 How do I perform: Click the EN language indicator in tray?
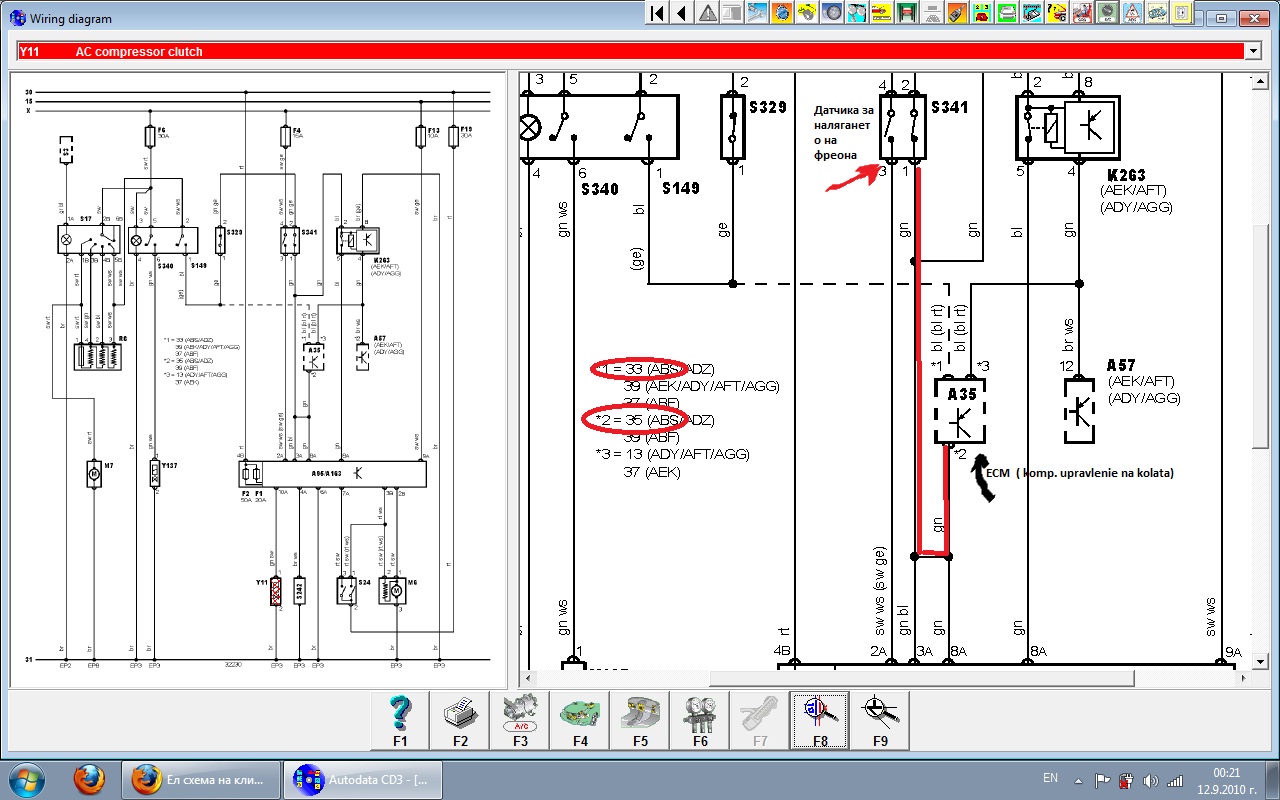point(1050,778)
